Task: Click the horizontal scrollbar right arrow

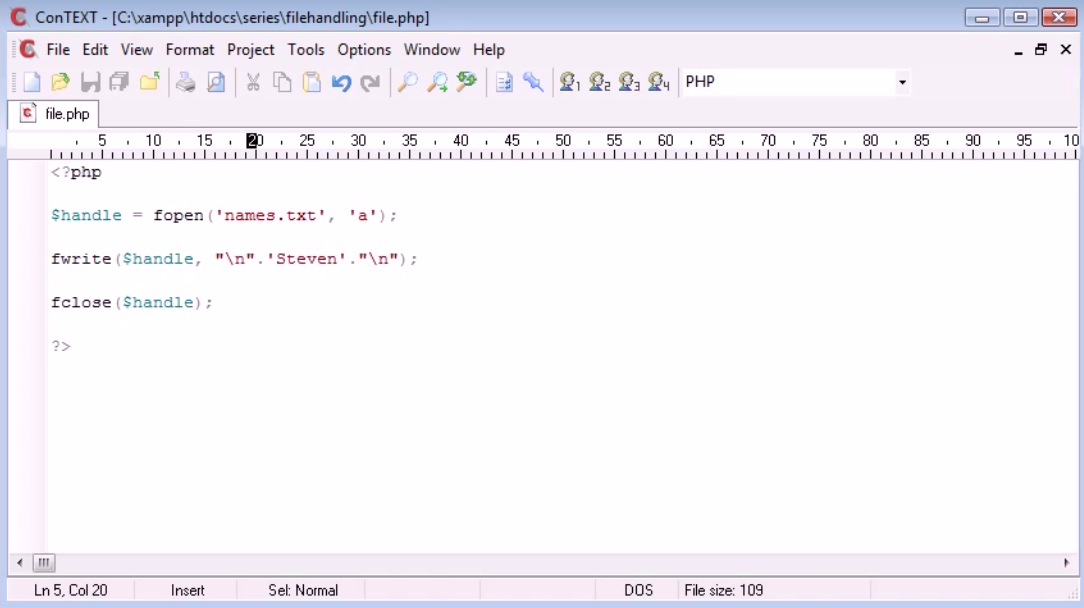Action: 1066,563
